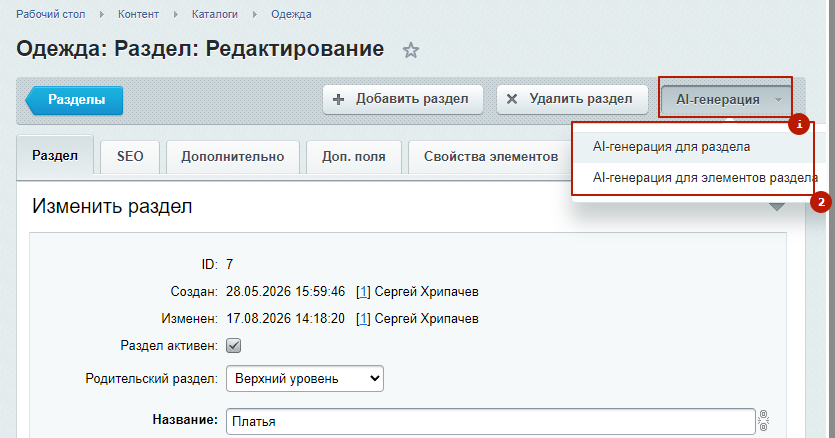The image size is (835, 438).
Task: Switch to the SEO tab
Action: tap(130, 157)
